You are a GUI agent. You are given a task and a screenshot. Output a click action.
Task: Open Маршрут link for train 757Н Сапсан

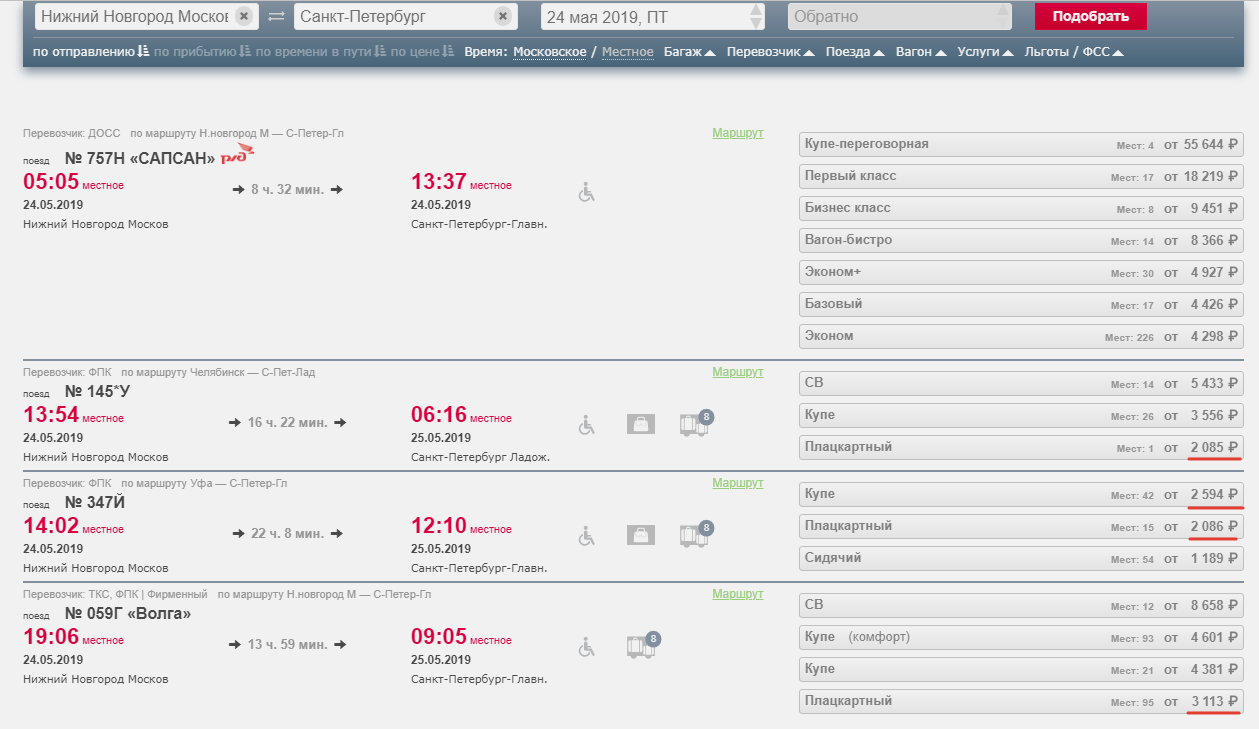pyautogui.click(x=737, y=133)
